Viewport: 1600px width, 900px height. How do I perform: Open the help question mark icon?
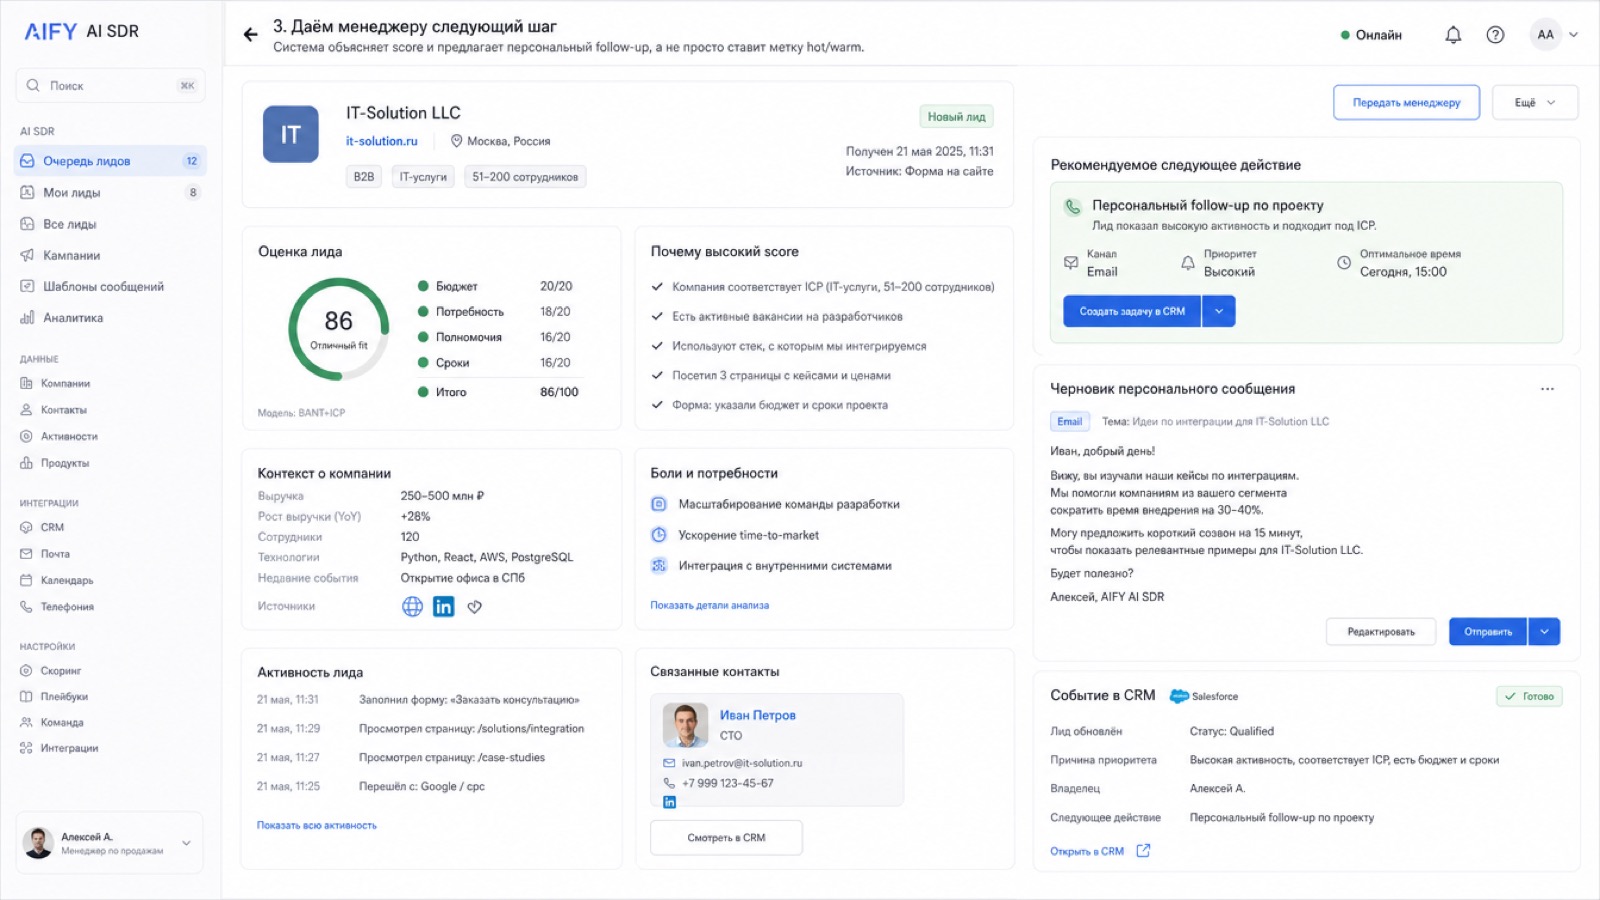(1495, 35)
